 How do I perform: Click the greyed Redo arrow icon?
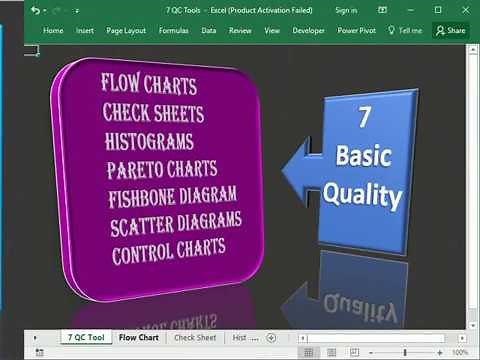pyautogui.click(x=56, y=11)
